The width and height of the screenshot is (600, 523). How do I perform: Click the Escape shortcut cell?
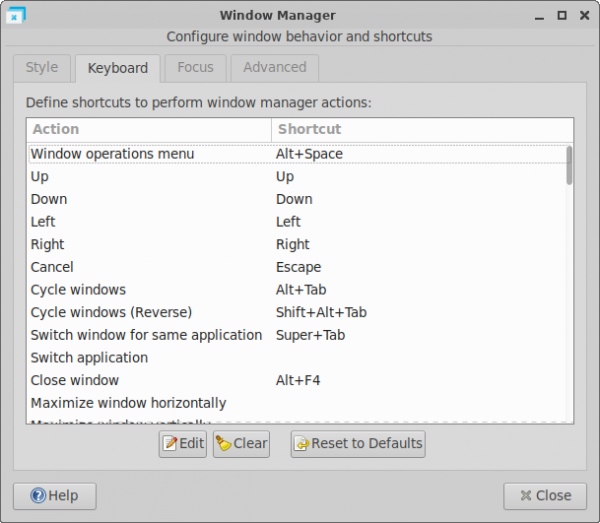298,267
